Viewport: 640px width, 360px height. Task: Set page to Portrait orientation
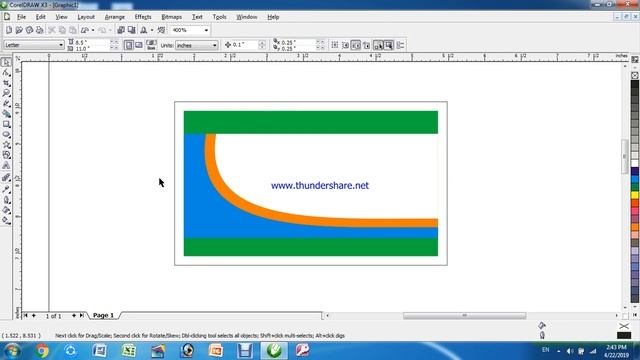coord(128,45)
